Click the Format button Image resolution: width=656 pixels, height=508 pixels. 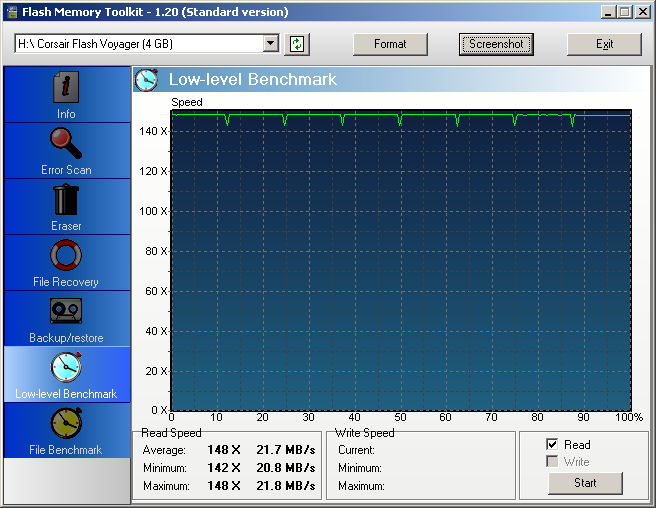click(390, 44)
